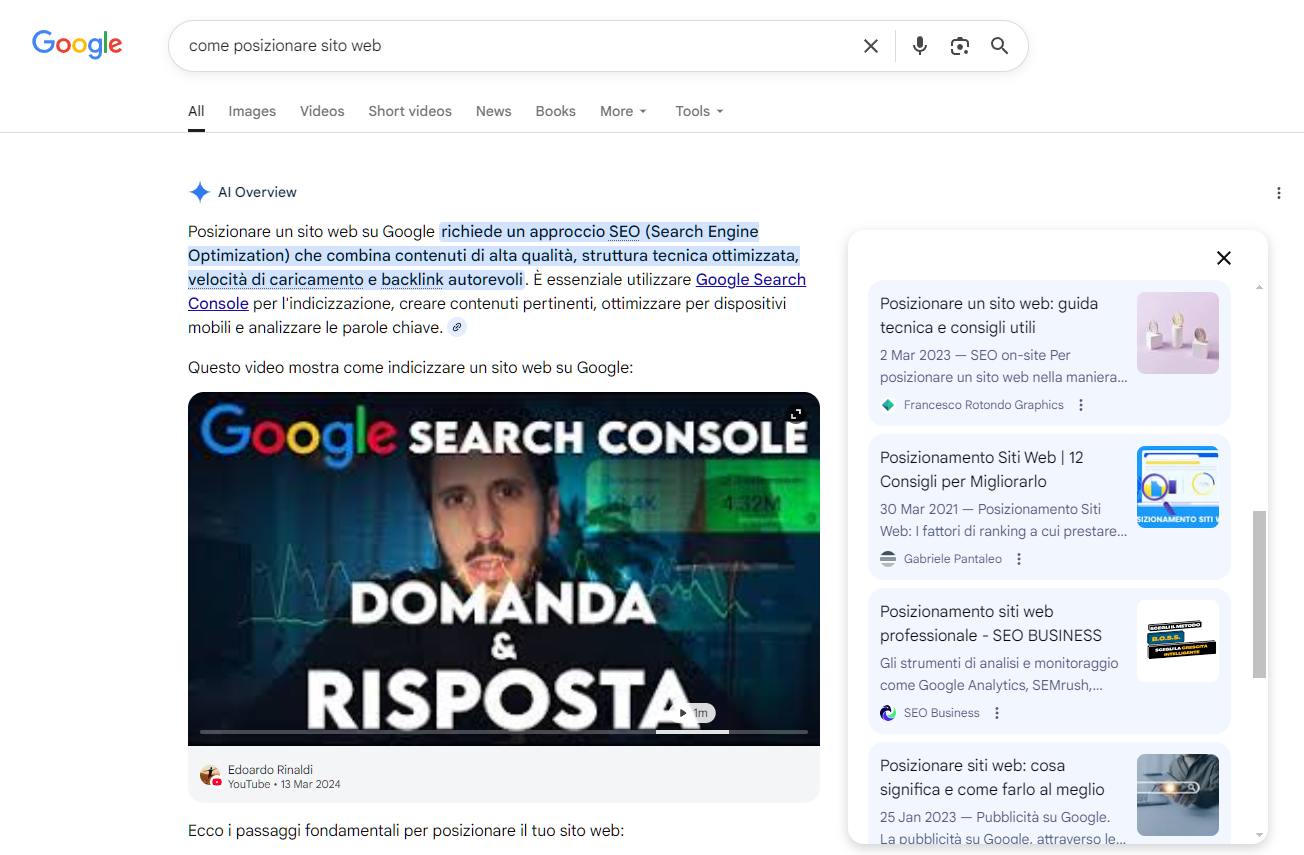This screenshot has width=1304, height=855.
Task: Copy the AI Overview link via the chain icon
Action: click(457, 326)
